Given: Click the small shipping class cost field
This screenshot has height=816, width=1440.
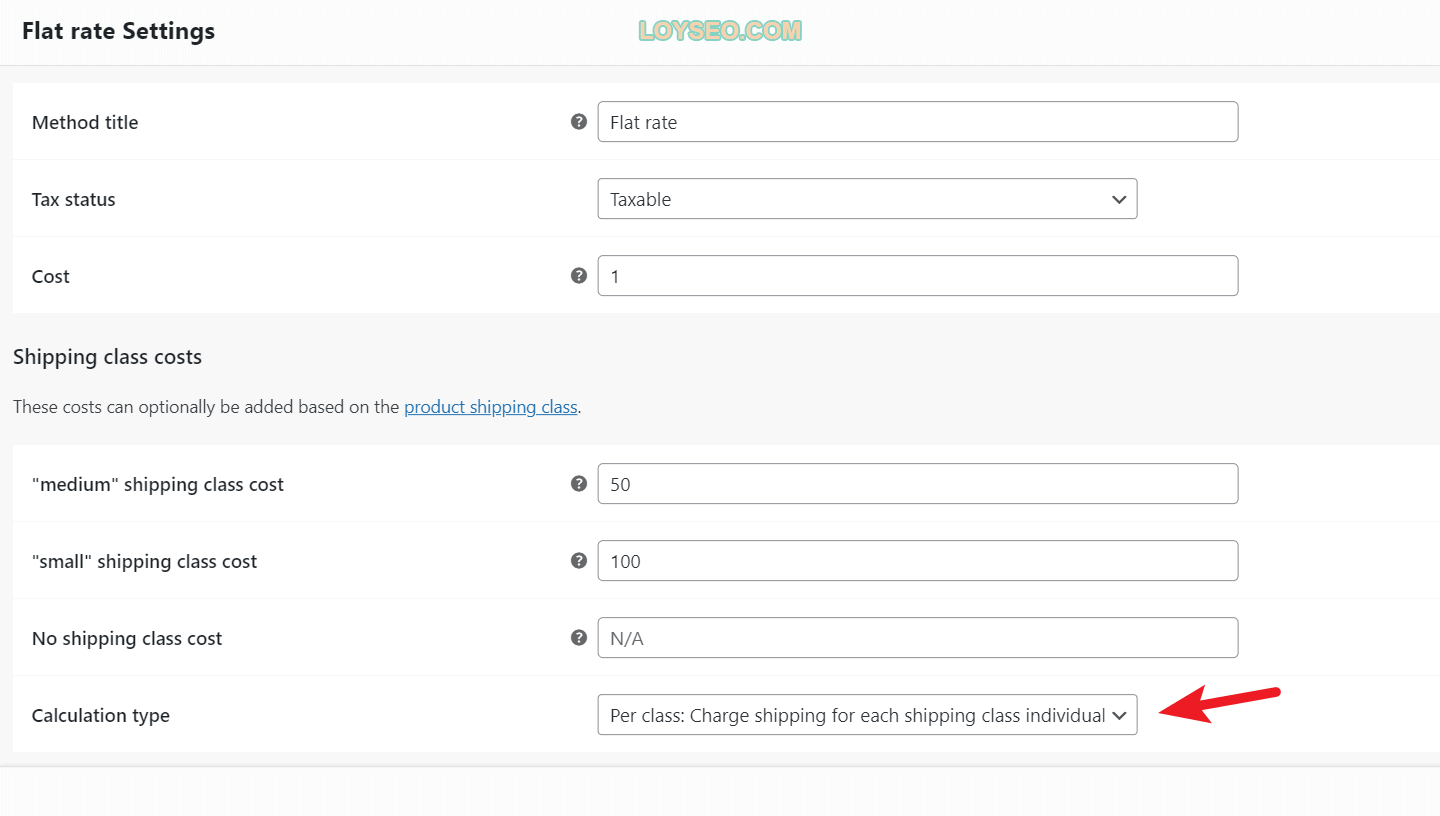Looking at the screenshot, I should tap(918, 561).
